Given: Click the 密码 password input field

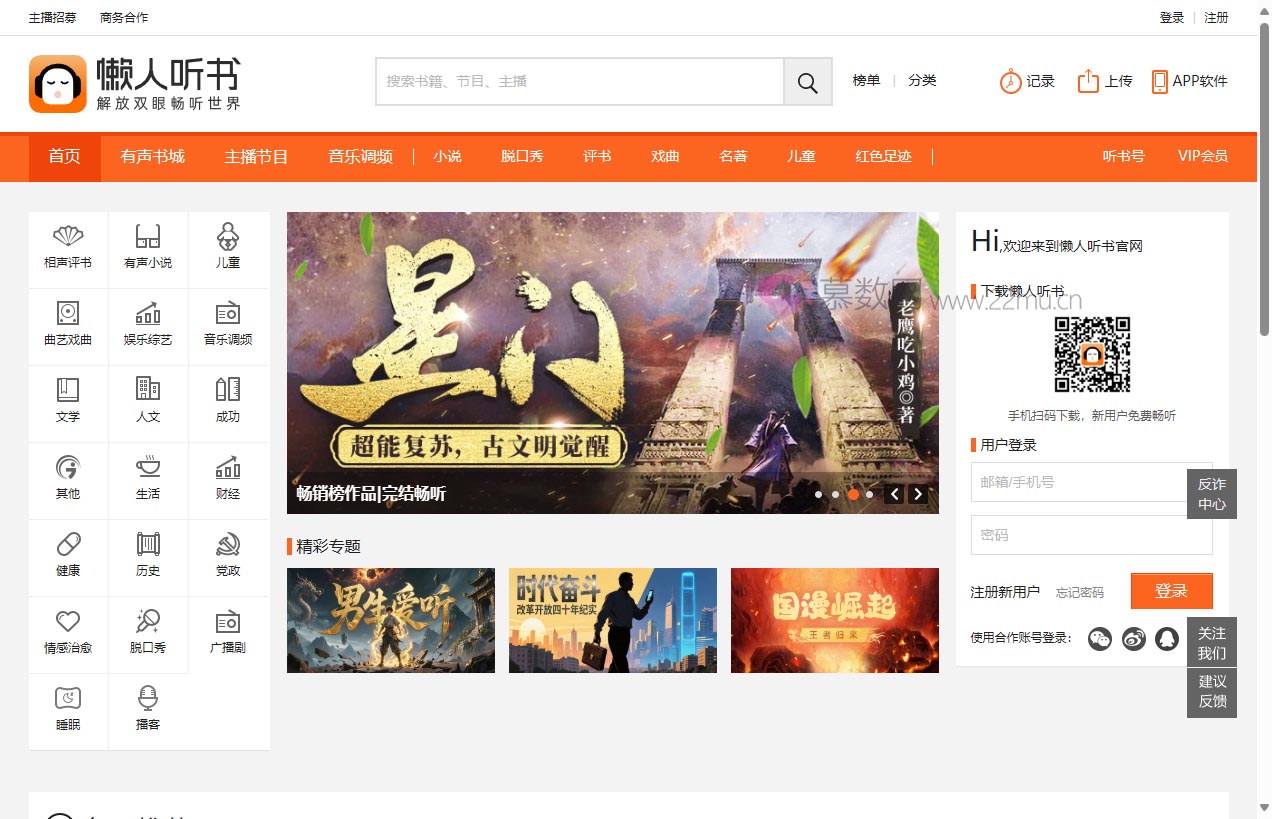Looking at the screenshot, I should tap(1091, 535).
